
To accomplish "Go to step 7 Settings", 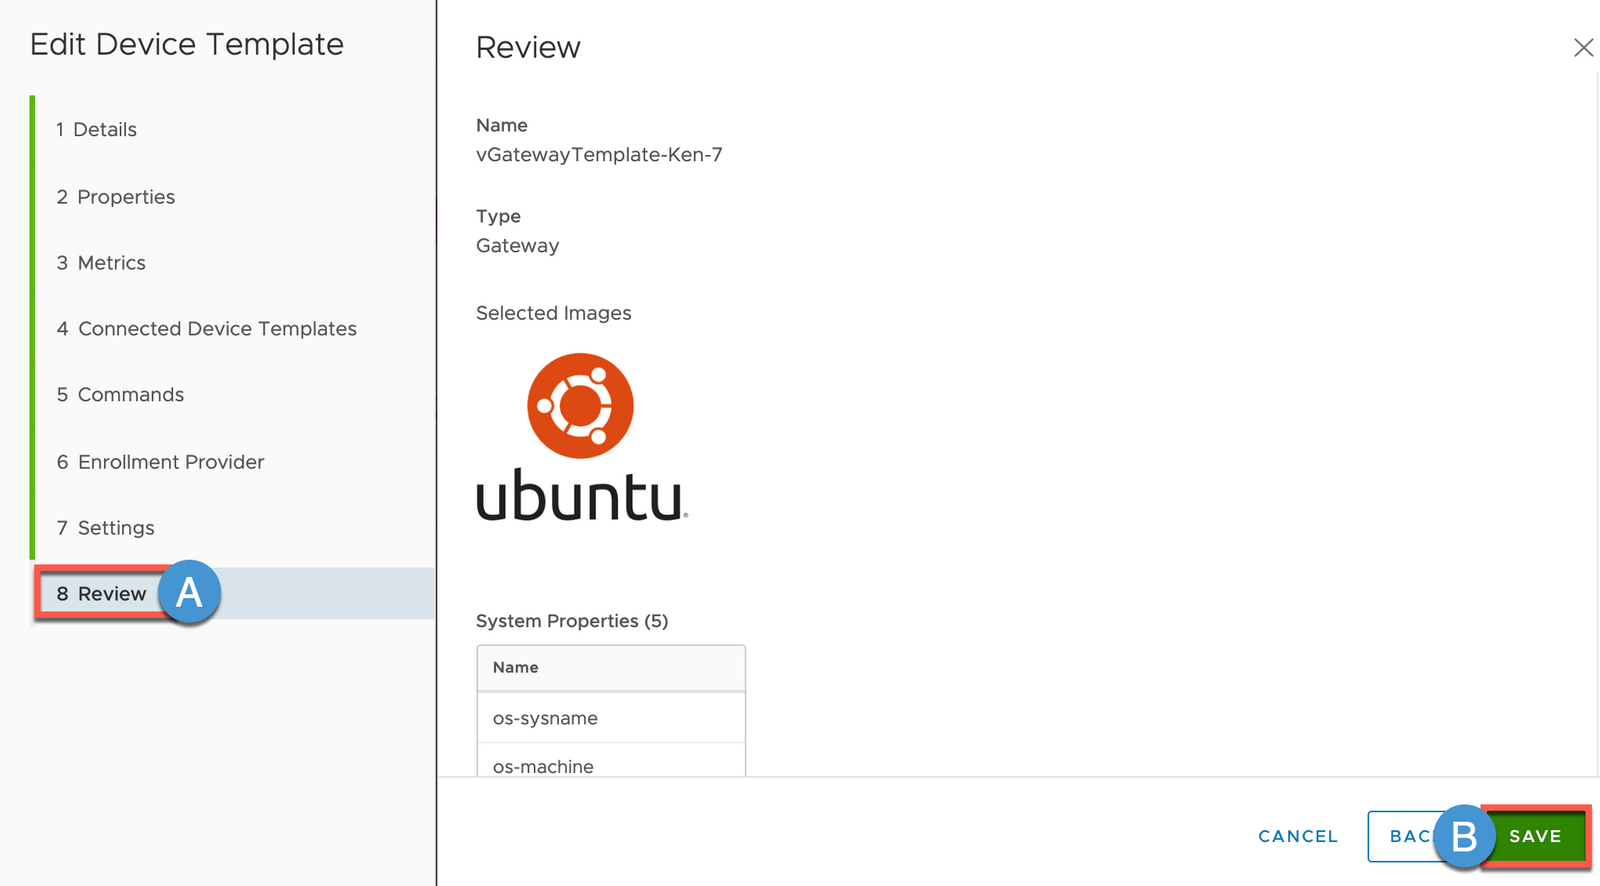I will pos(105,528).
